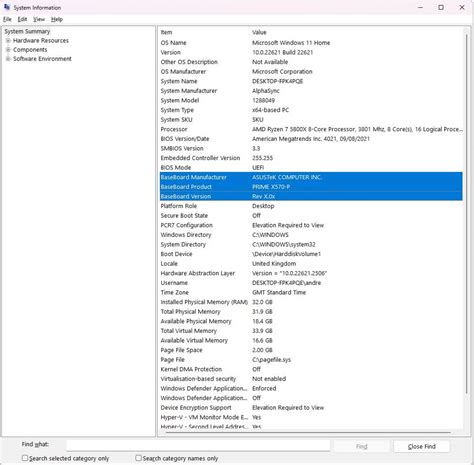Select the Windows Directory row
Image resolution: width=474 pixels, height=465 pixels.
click(x=311, y=235)
